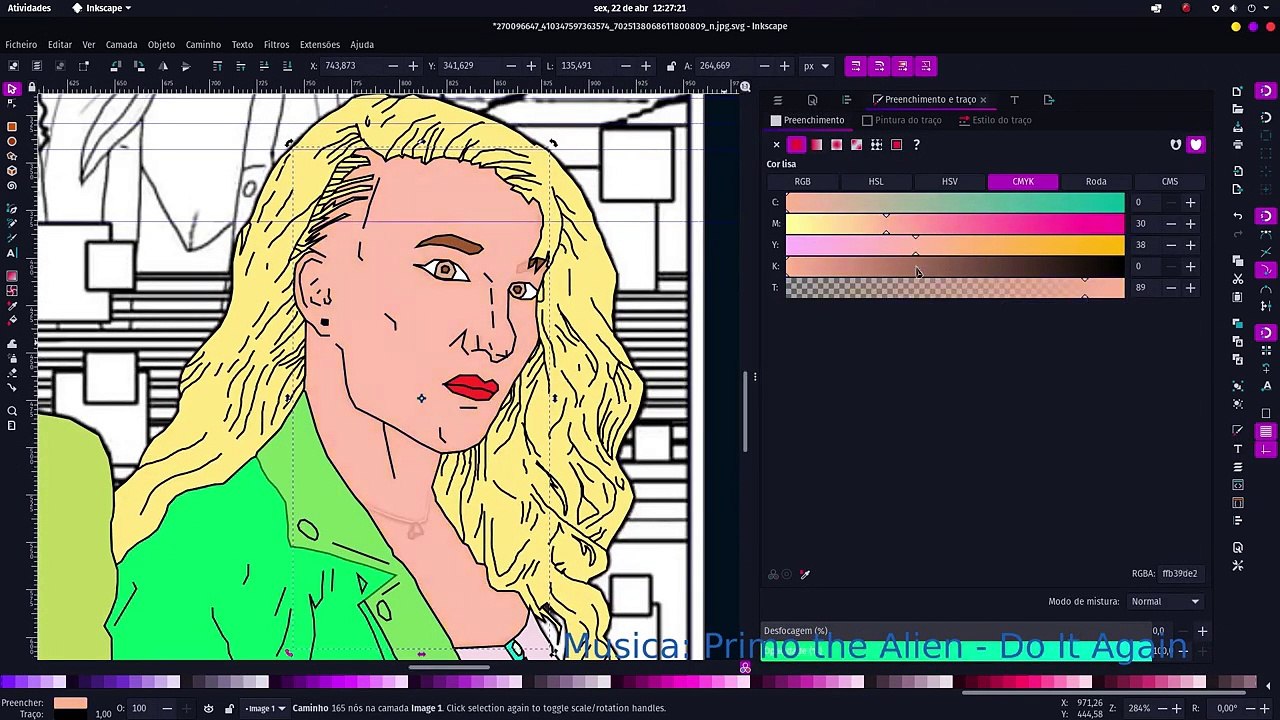
Task: Select the Ellipse tool
Action: (x=12, y=142)
